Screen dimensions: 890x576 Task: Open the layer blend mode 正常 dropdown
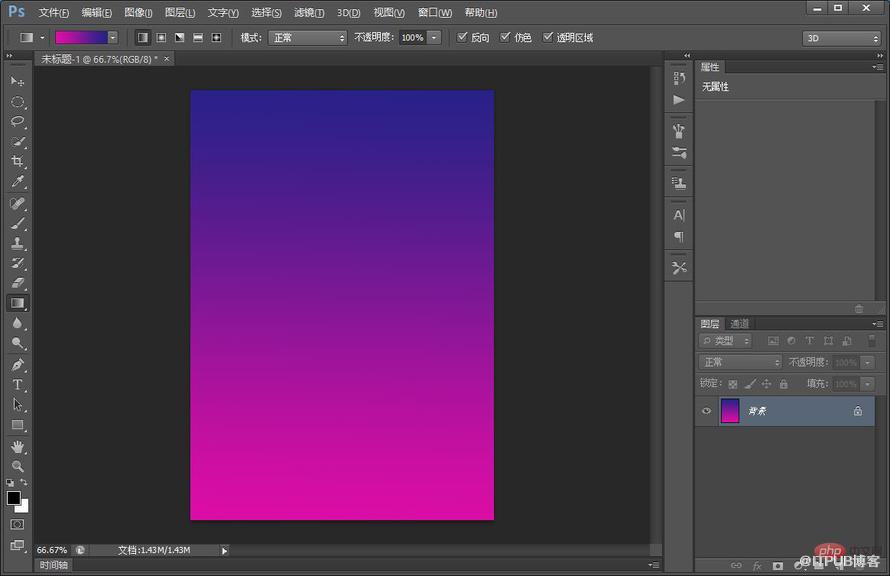[740, 362]
